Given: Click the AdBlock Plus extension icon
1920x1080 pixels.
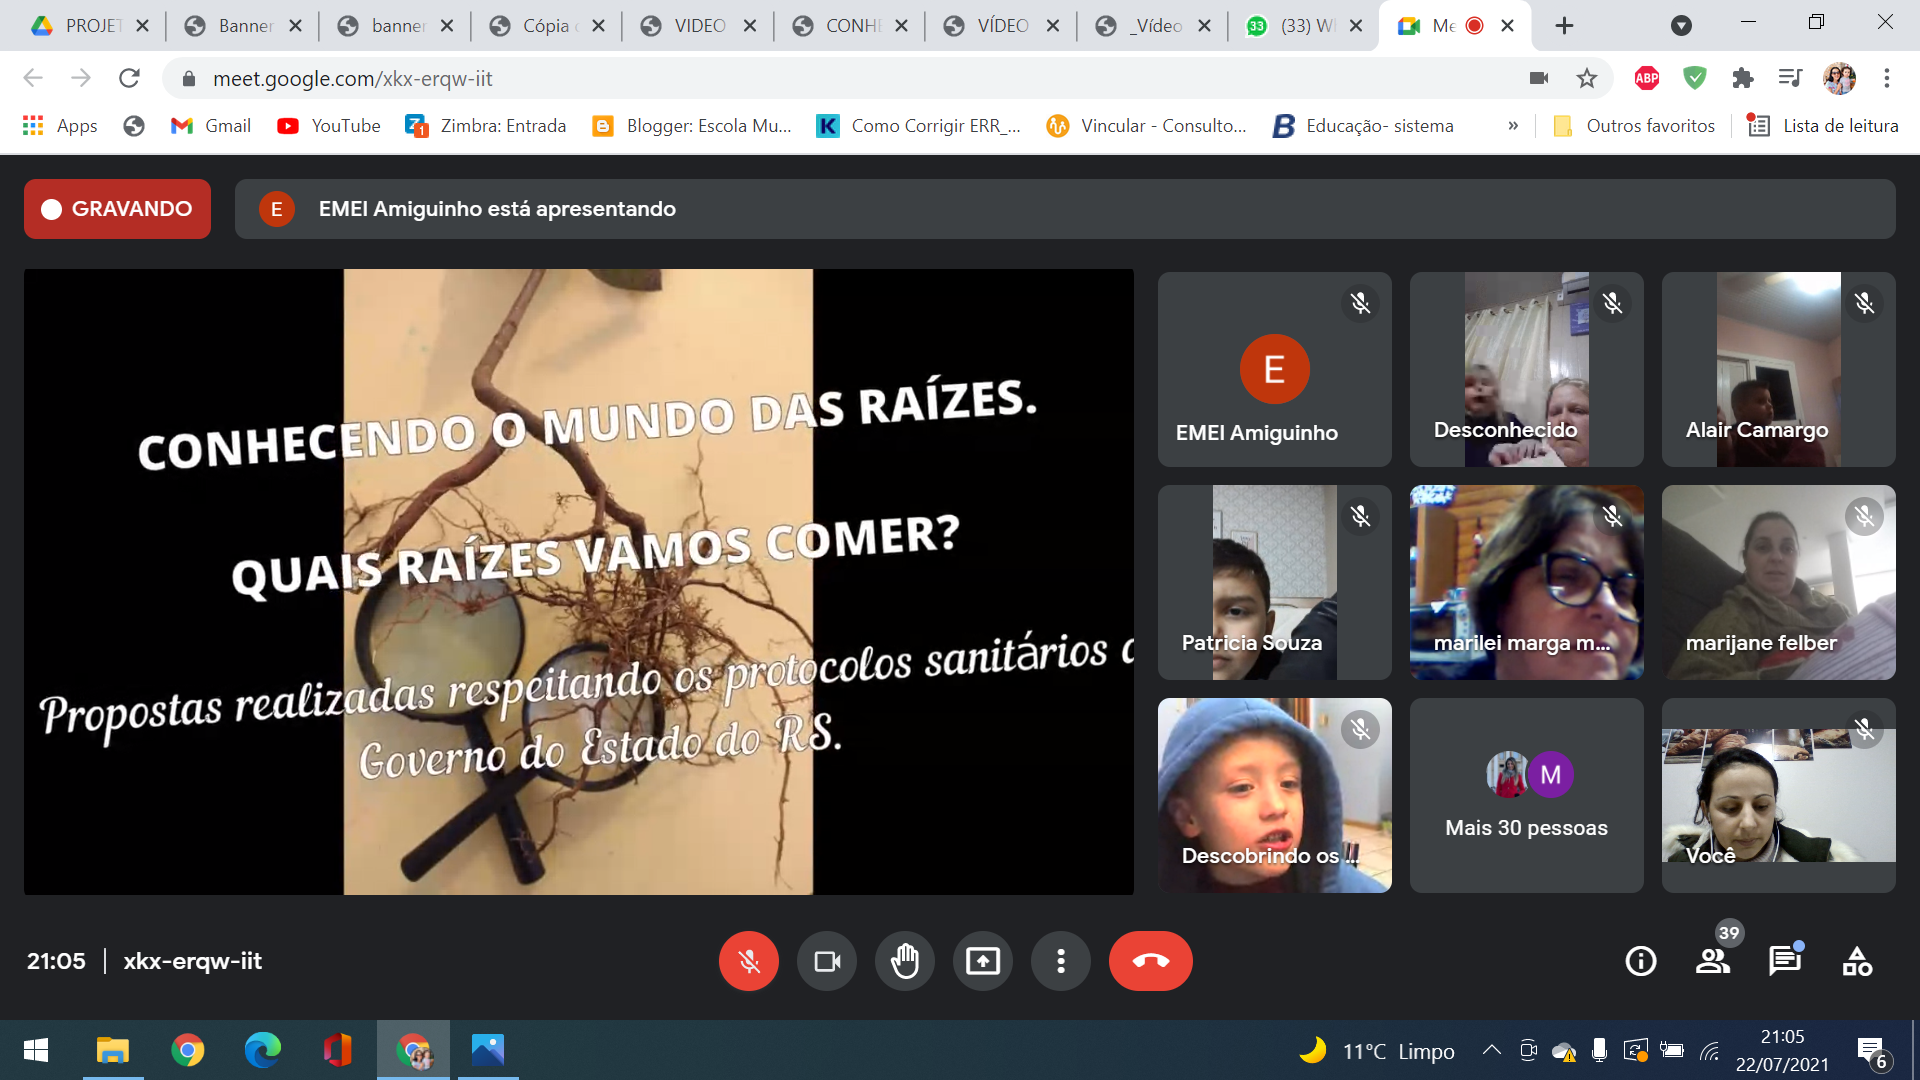Looking at the screenshot, I should [x=1646, y=78].
